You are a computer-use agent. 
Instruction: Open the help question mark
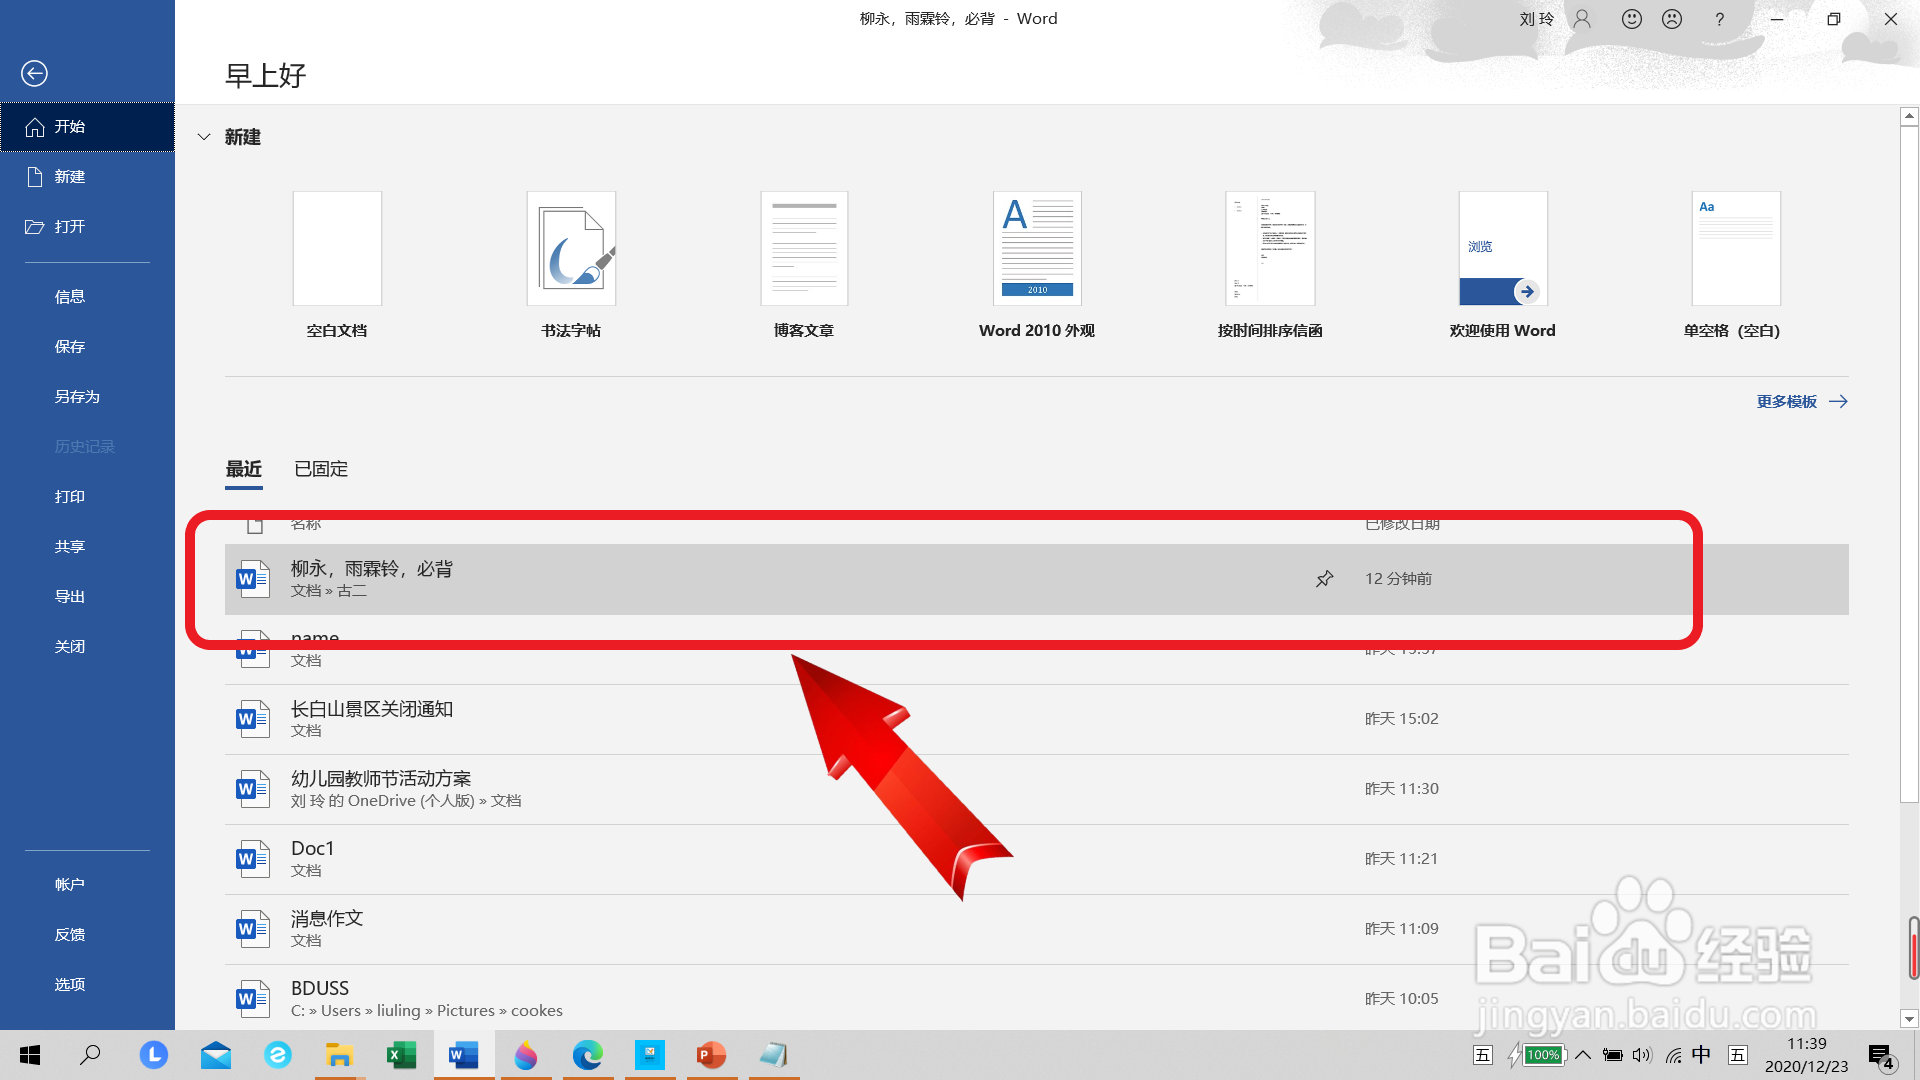click(x=1719, y=19)
